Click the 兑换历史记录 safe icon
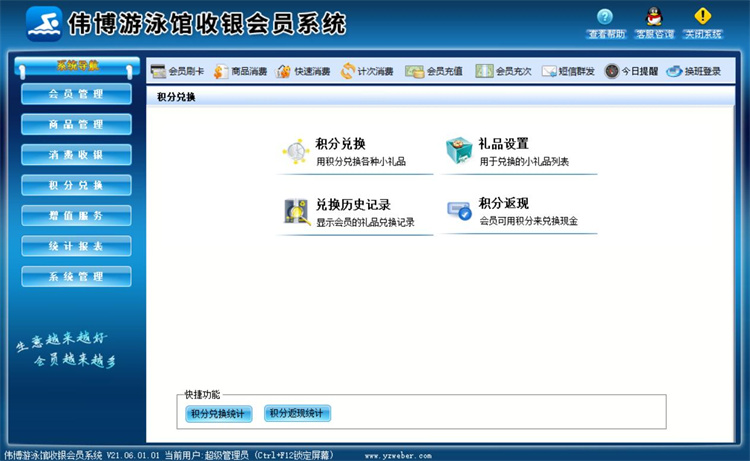Image resolution: width=750 pixels, height=461 pixels. pos(296,211)
